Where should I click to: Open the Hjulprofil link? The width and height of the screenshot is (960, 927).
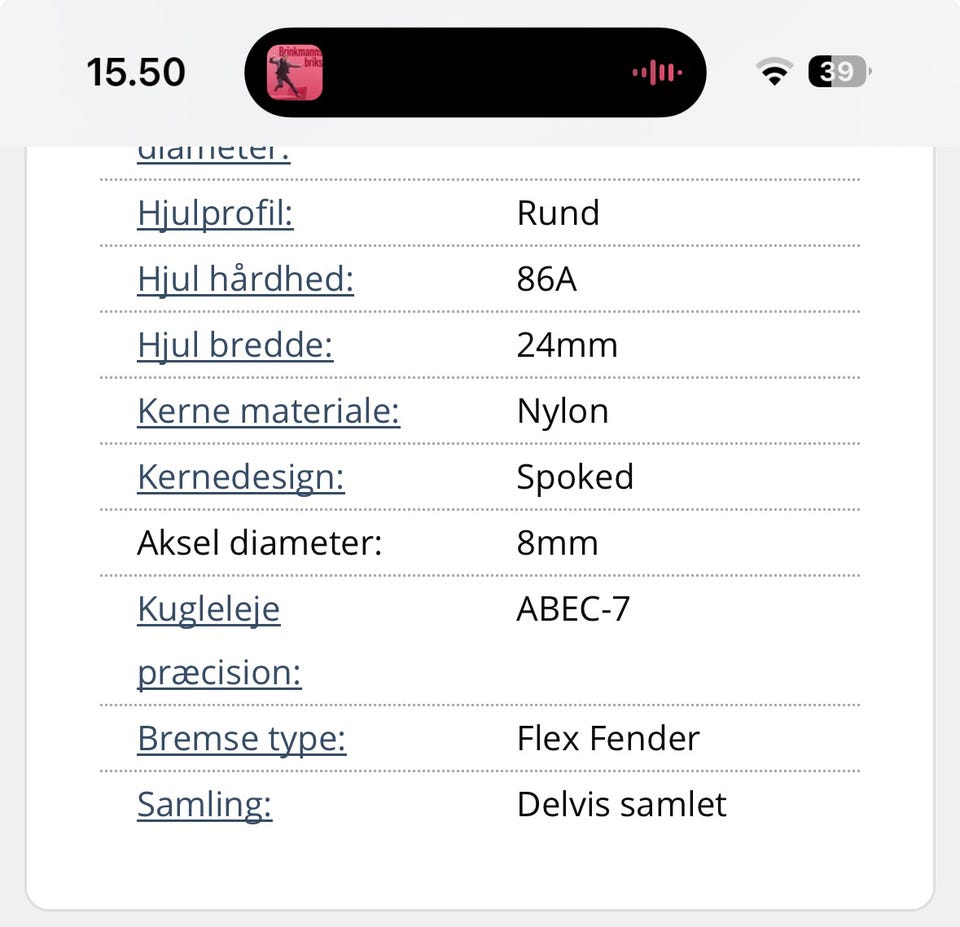click(215, 213)
